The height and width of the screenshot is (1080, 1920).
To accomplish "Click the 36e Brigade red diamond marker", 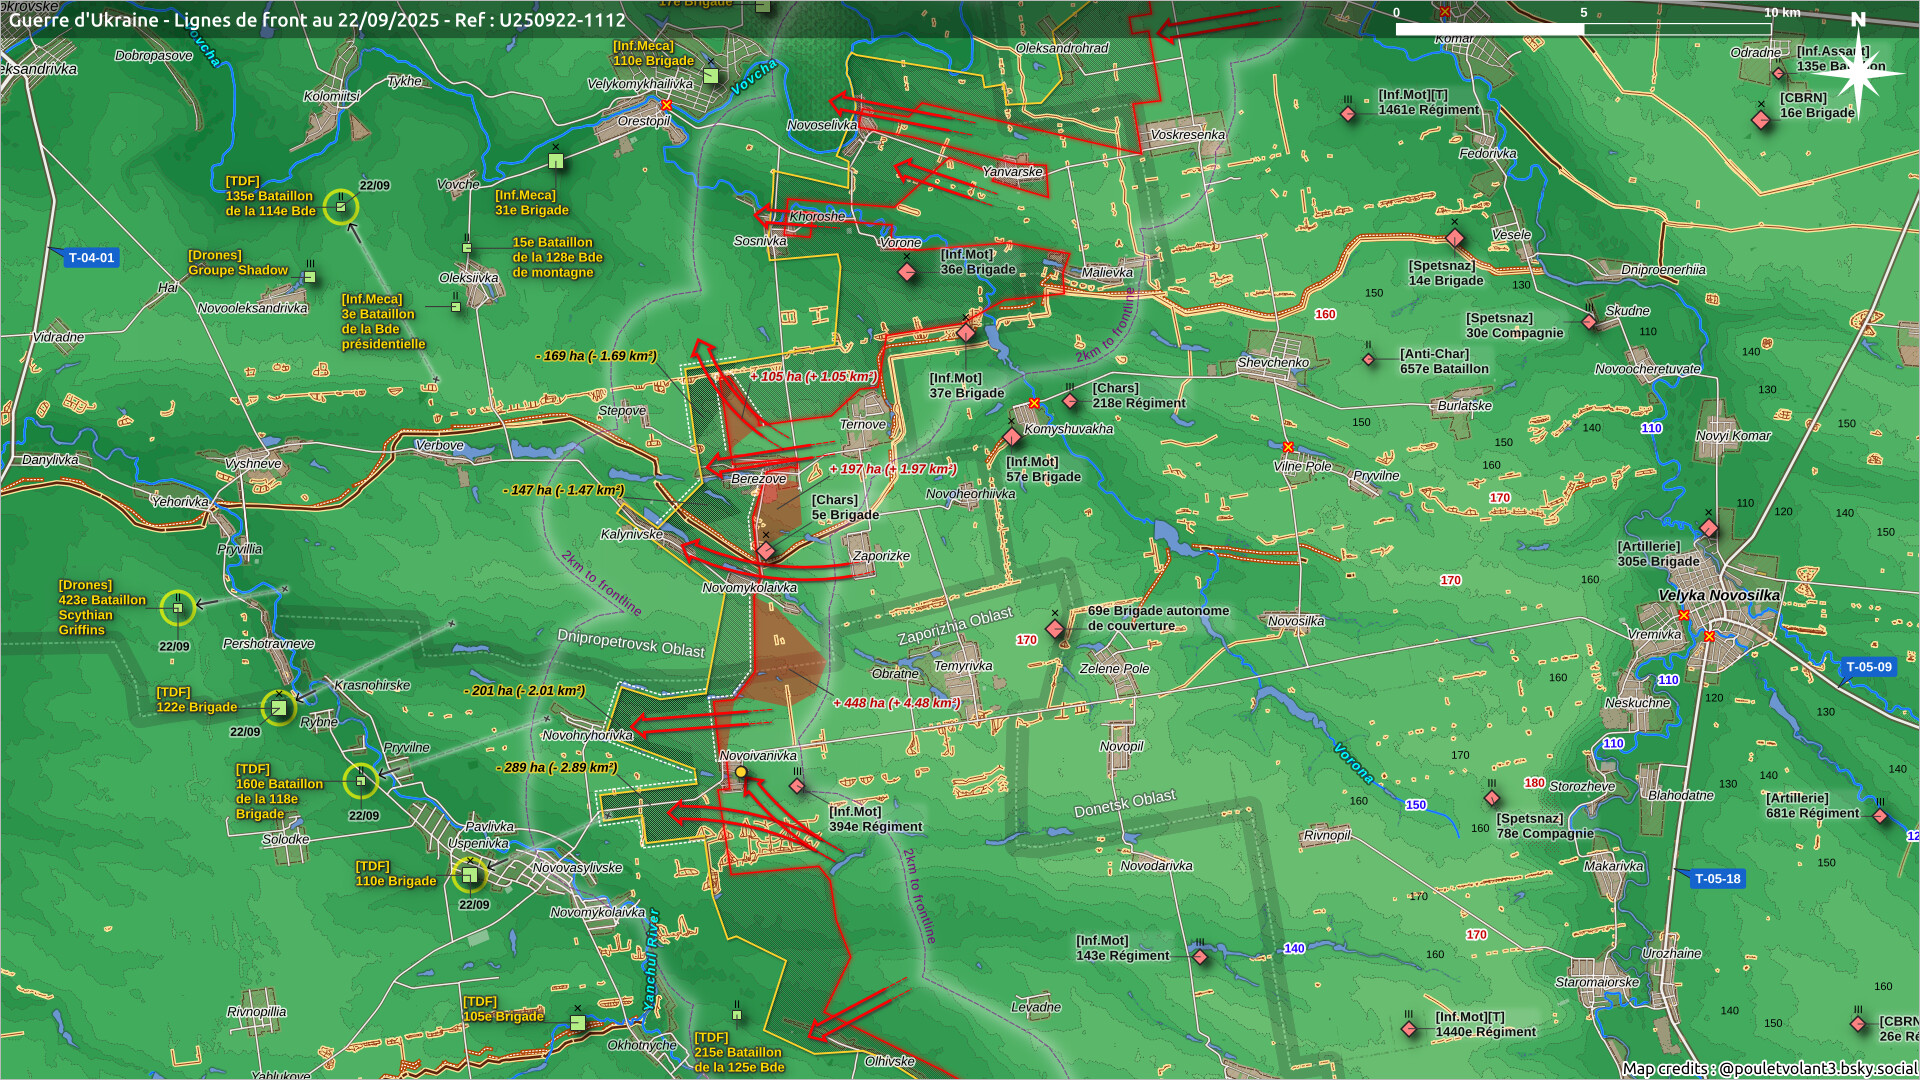I will point(907,272).
